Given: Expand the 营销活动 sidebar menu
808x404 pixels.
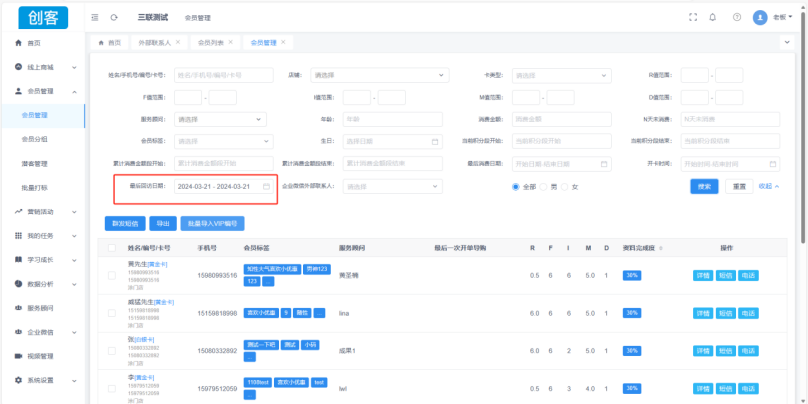Looking at the screenshot, I should [75, 212].
